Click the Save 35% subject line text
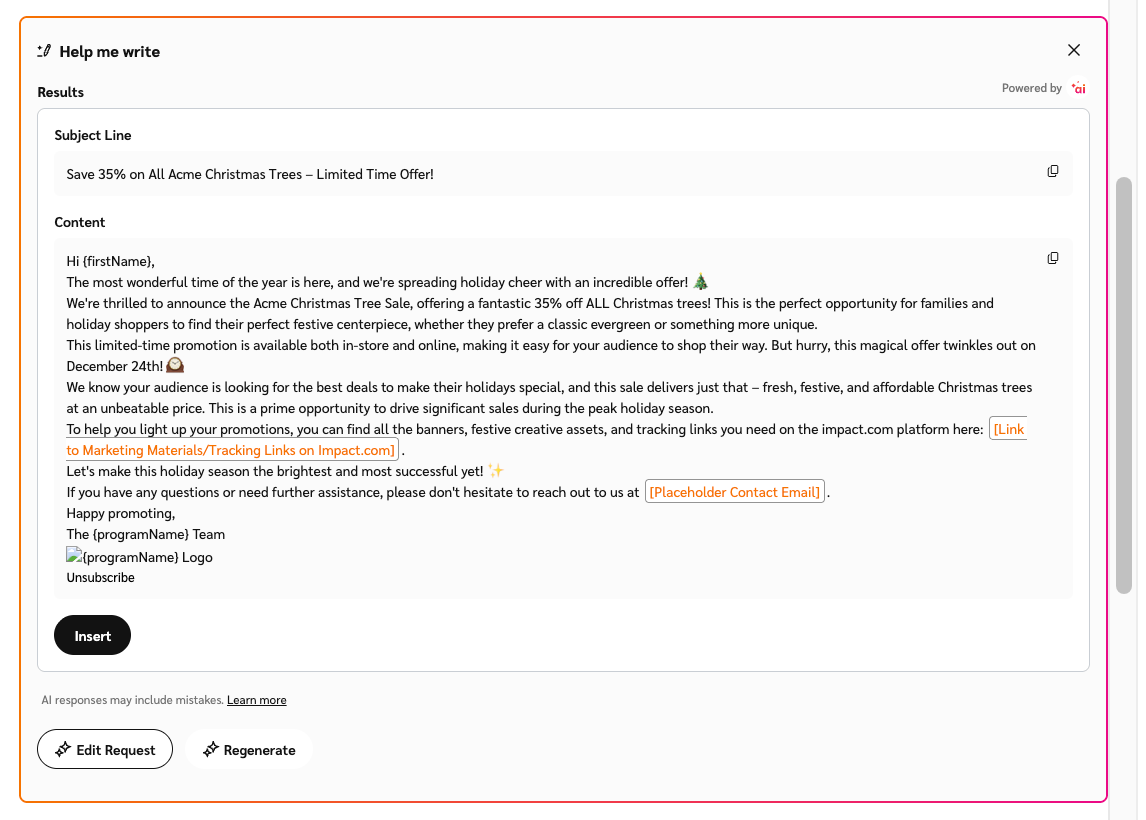The width and height of the screenshot is (1146, 820). pyautogui.click(x=250, y=174)
